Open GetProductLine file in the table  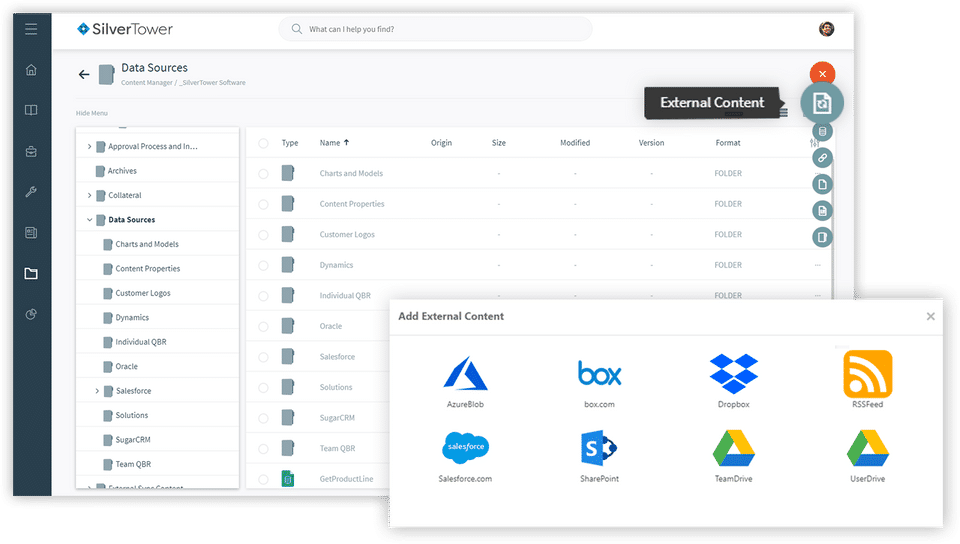pos(346,479)
